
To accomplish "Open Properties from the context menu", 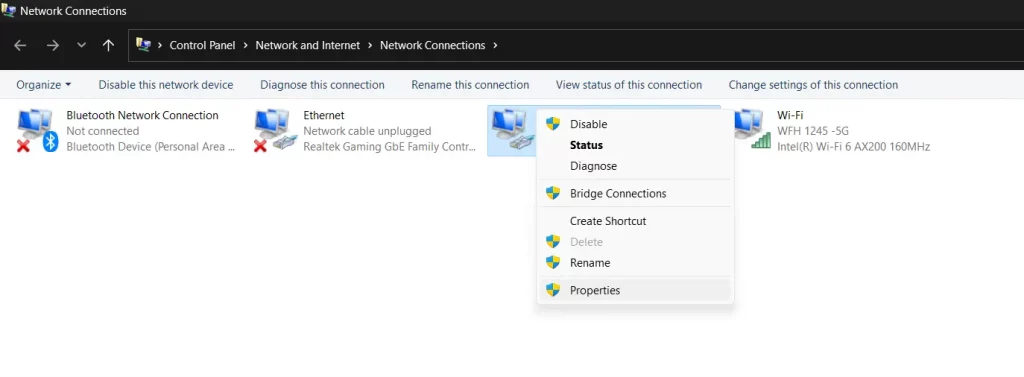I will pos(635,290).
